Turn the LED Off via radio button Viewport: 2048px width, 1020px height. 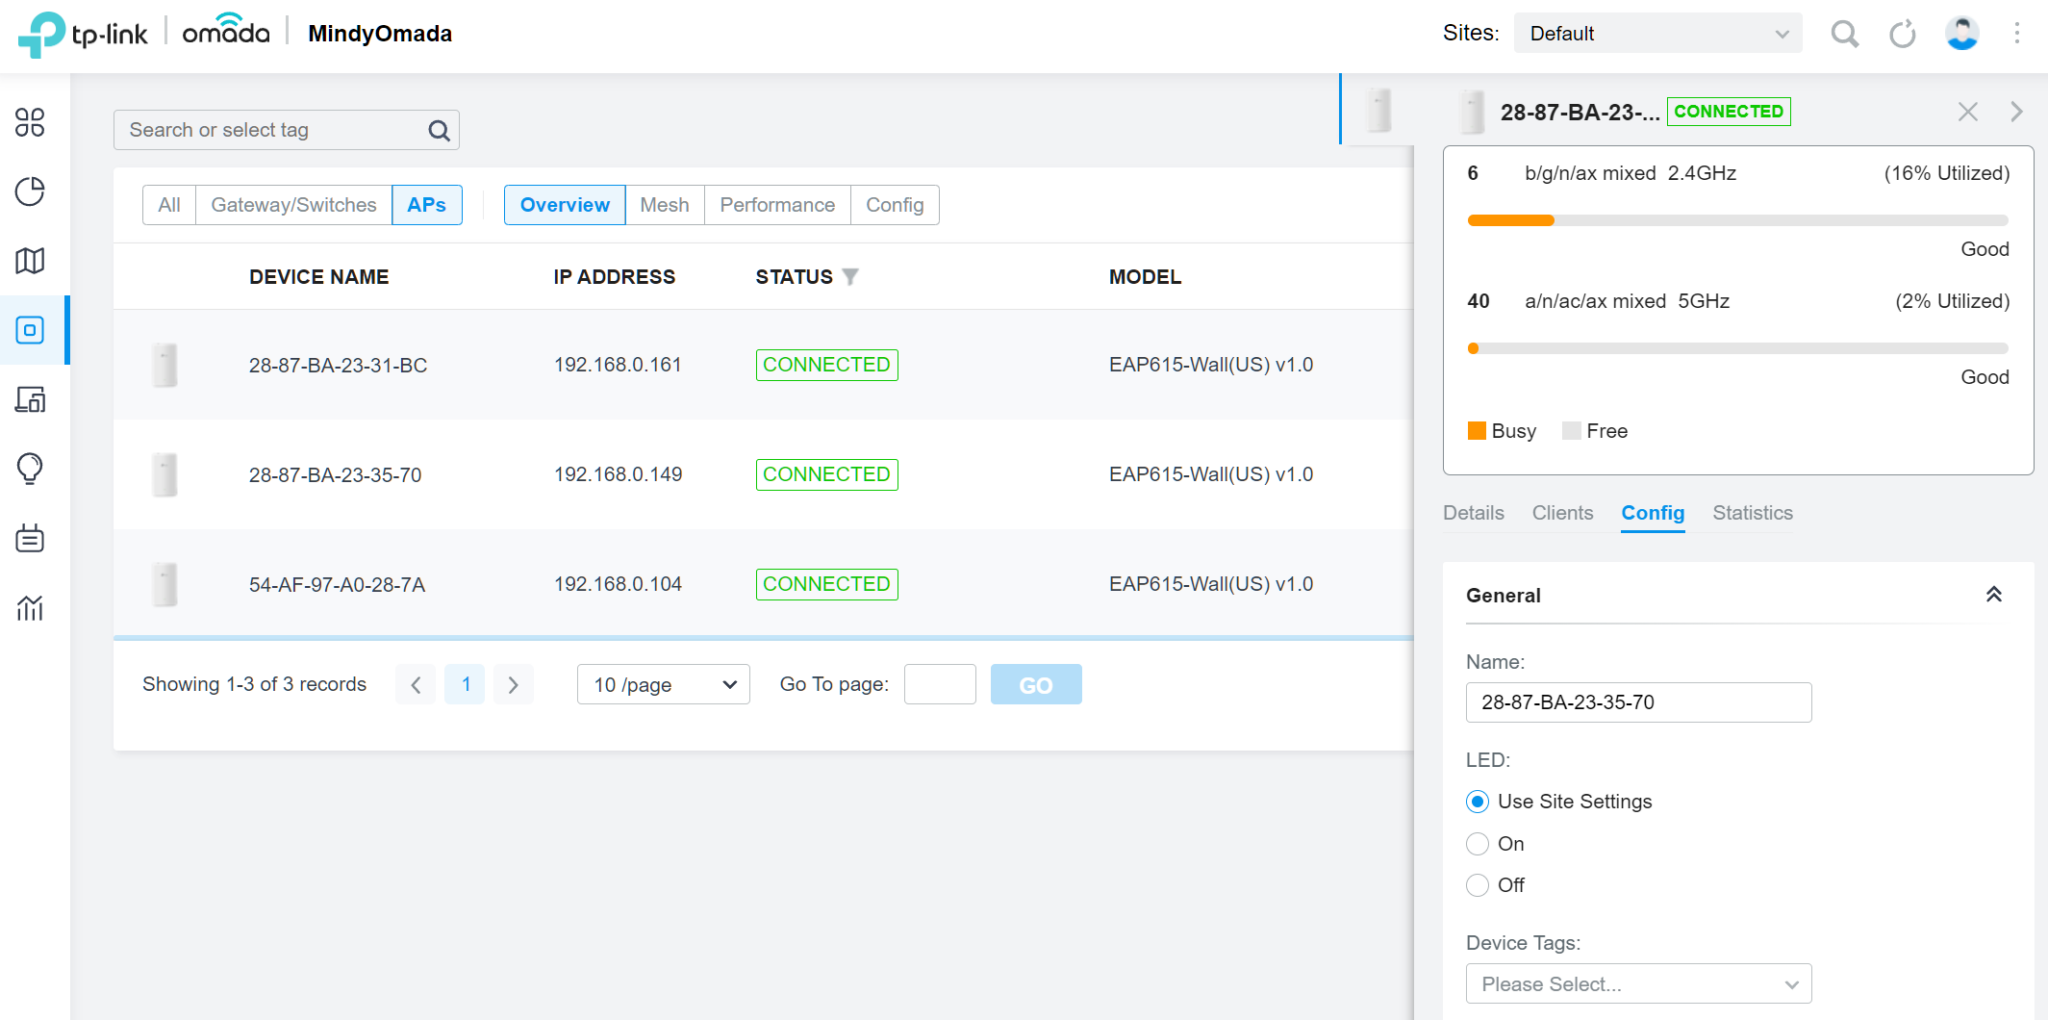coord(1477,885)
